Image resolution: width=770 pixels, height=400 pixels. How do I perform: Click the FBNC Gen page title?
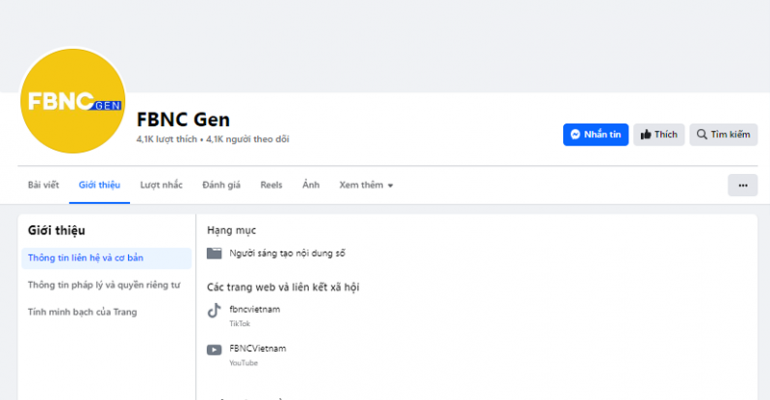[183, 119]
